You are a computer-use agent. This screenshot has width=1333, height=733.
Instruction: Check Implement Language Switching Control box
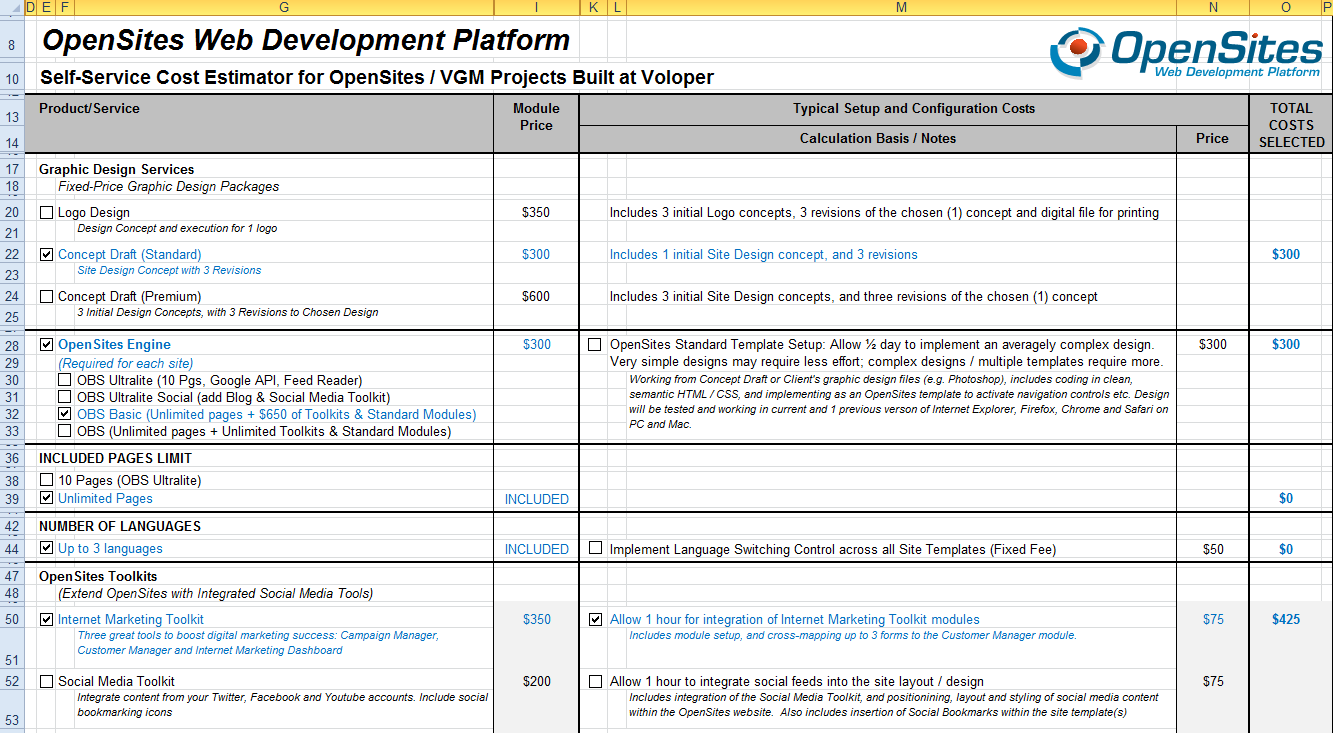tap(595, 548)
